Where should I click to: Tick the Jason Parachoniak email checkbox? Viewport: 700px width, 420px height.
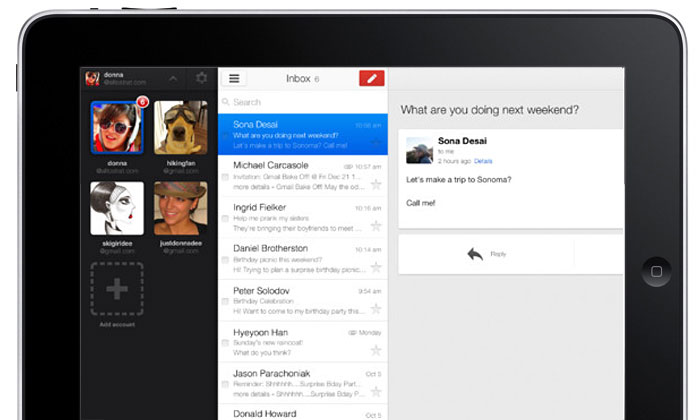pos(225,384)
